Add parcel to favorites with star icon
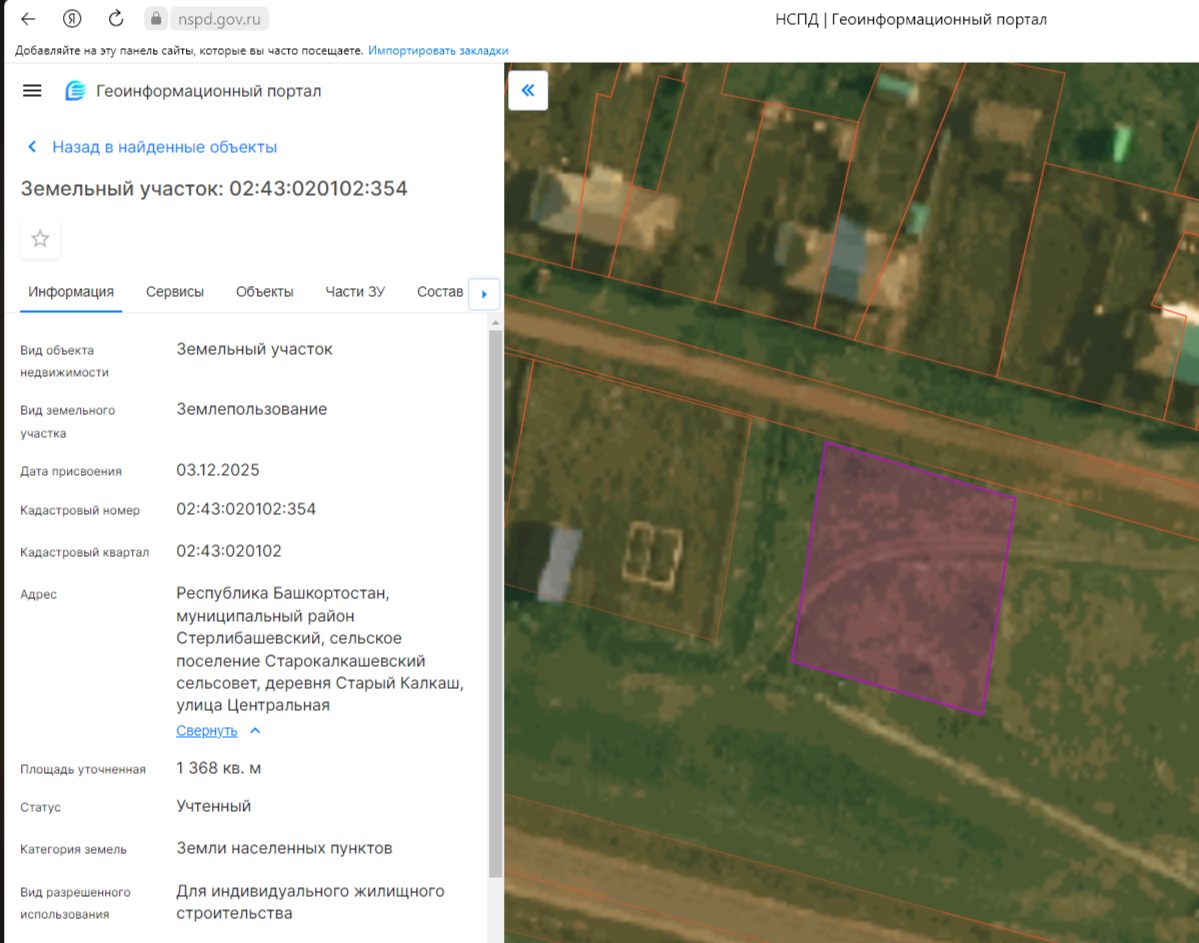The width and height of the screenshot is (1199, 943). [40, 239]
